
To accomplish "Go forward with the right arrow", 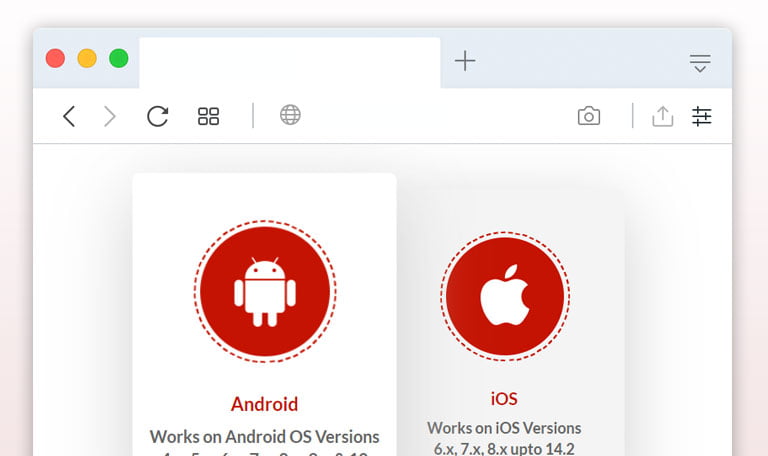I will [110, 117].
